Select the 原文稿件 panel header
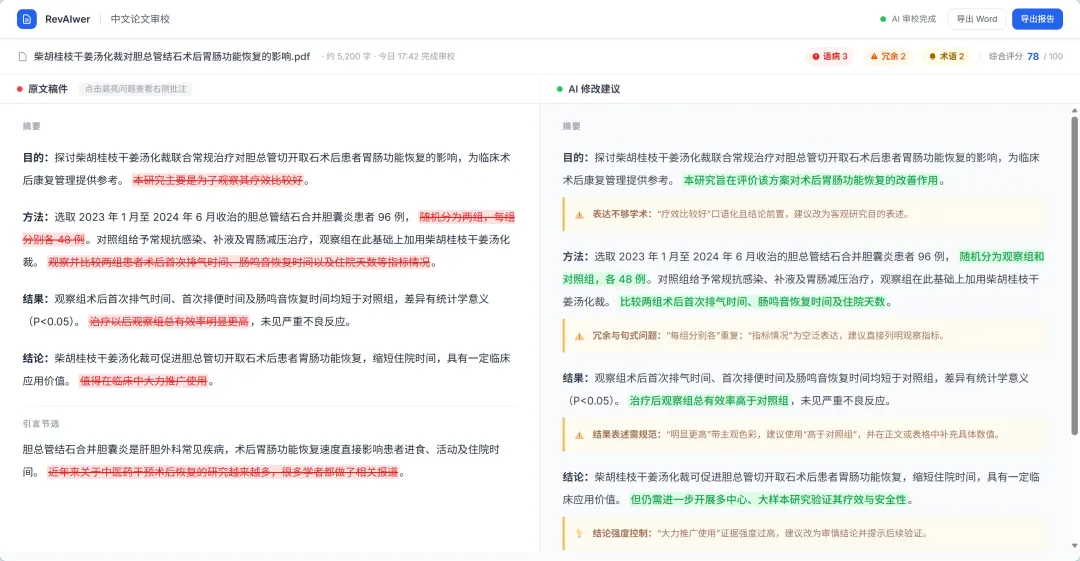The height and width of the screenshot is (561, 1080). pyautogui.click(x=43, y=89)
